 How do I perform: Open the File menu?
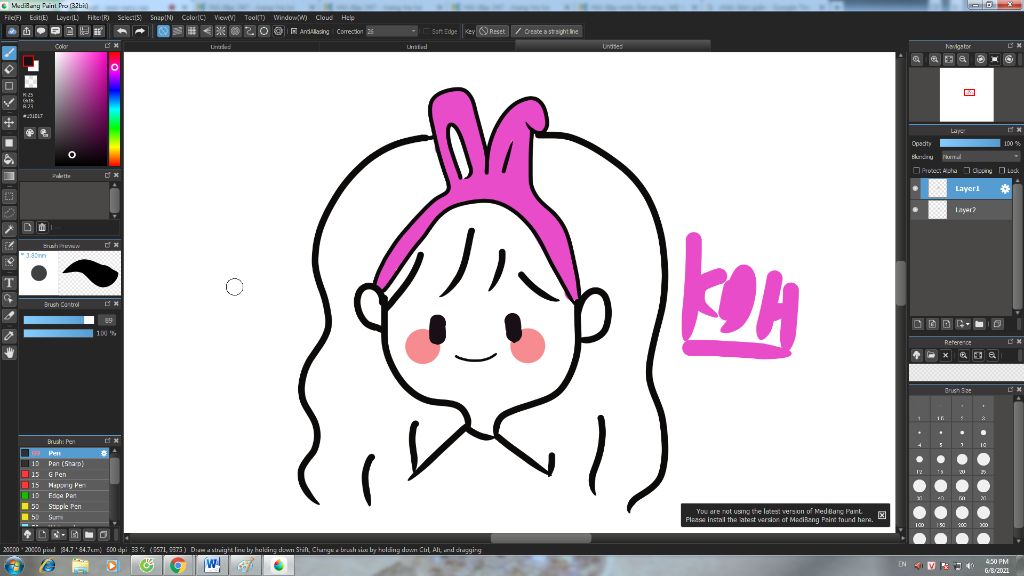12,18
